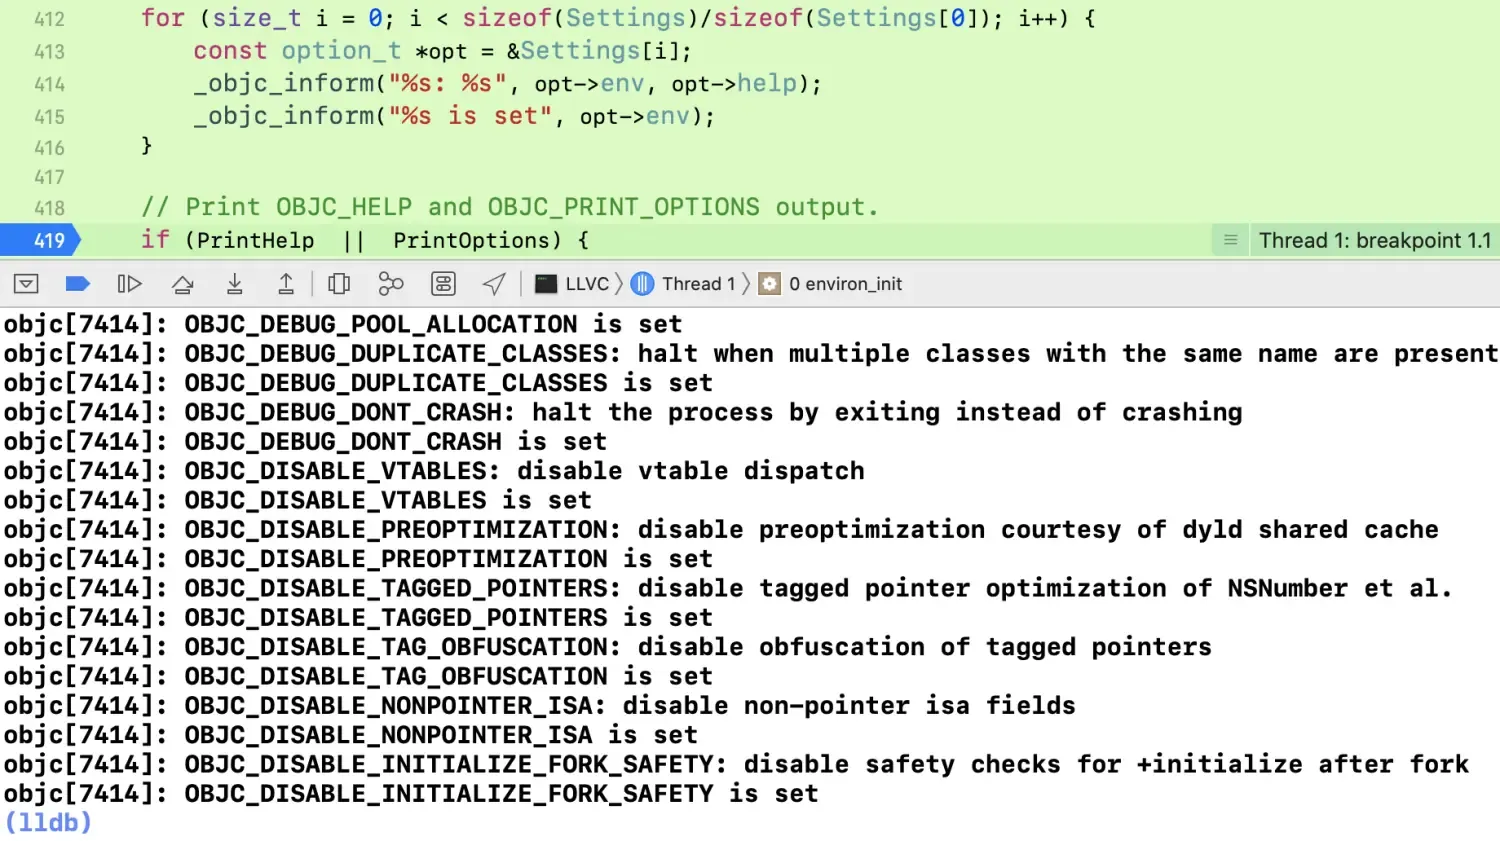Screen dimensions: 1500x841
Task: Open environment overrides settings
Action: point(443,284)
